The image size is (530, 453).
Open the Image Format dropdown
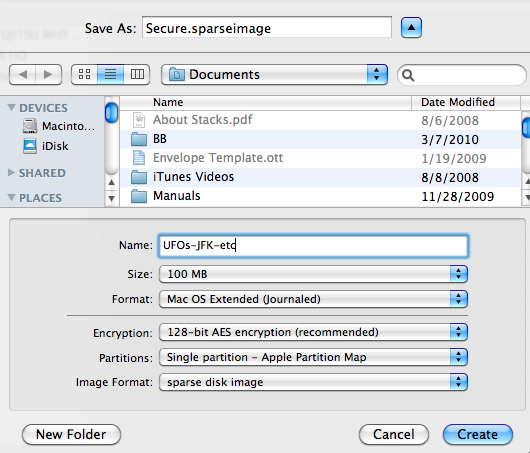(313, 382)
